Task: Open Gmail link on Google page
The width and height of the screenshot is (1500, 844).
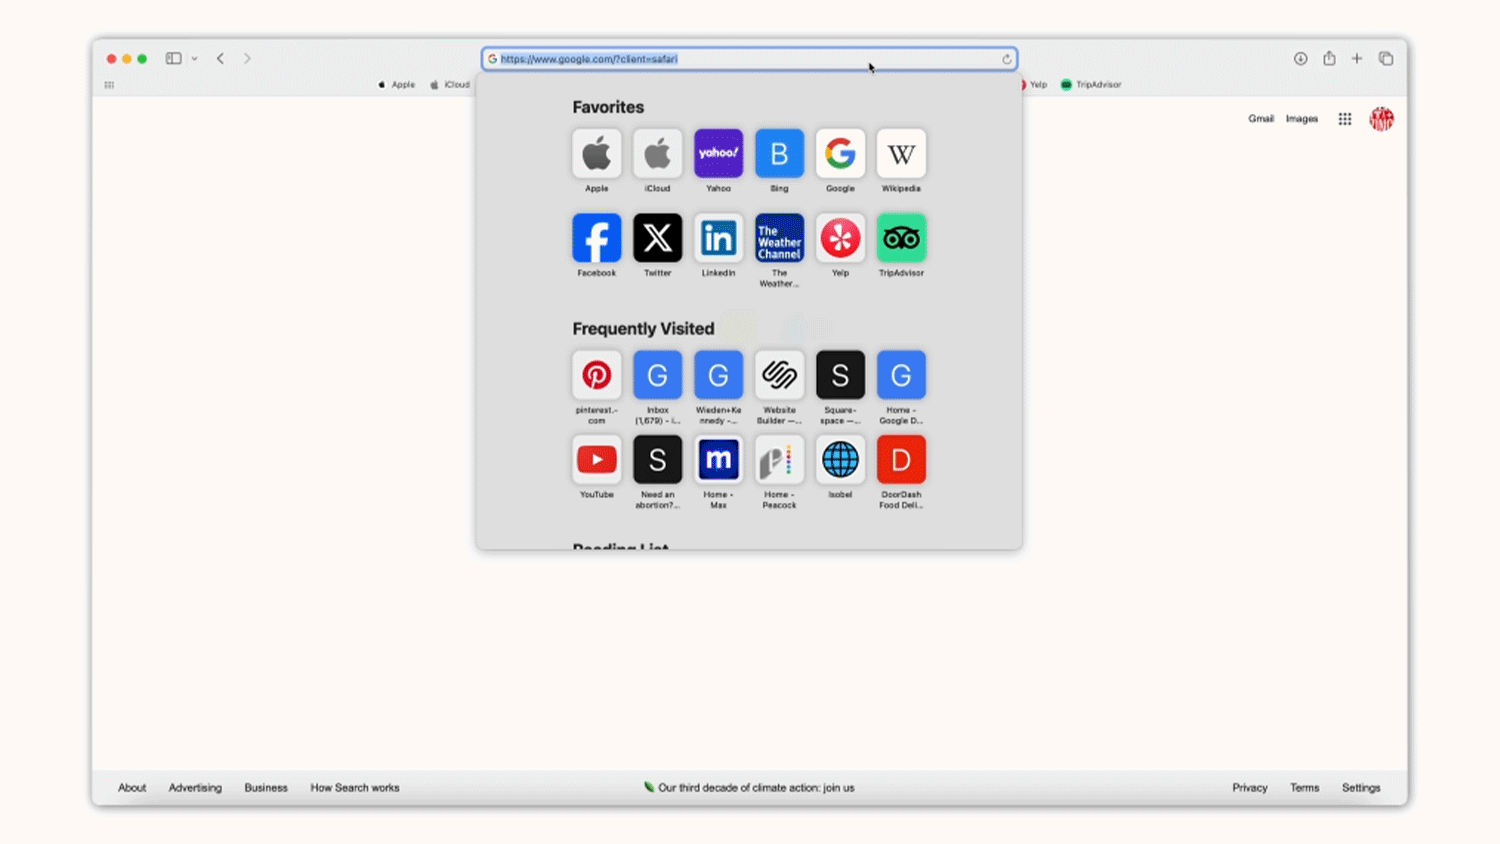Action: pyautogui.click(x=1261, y=119)
